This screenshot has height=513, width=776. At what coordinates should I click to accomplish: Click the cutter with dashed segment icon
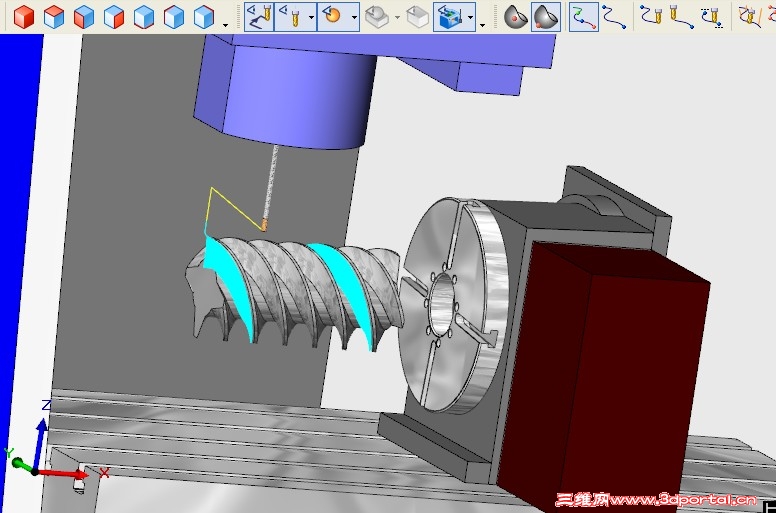713,17
